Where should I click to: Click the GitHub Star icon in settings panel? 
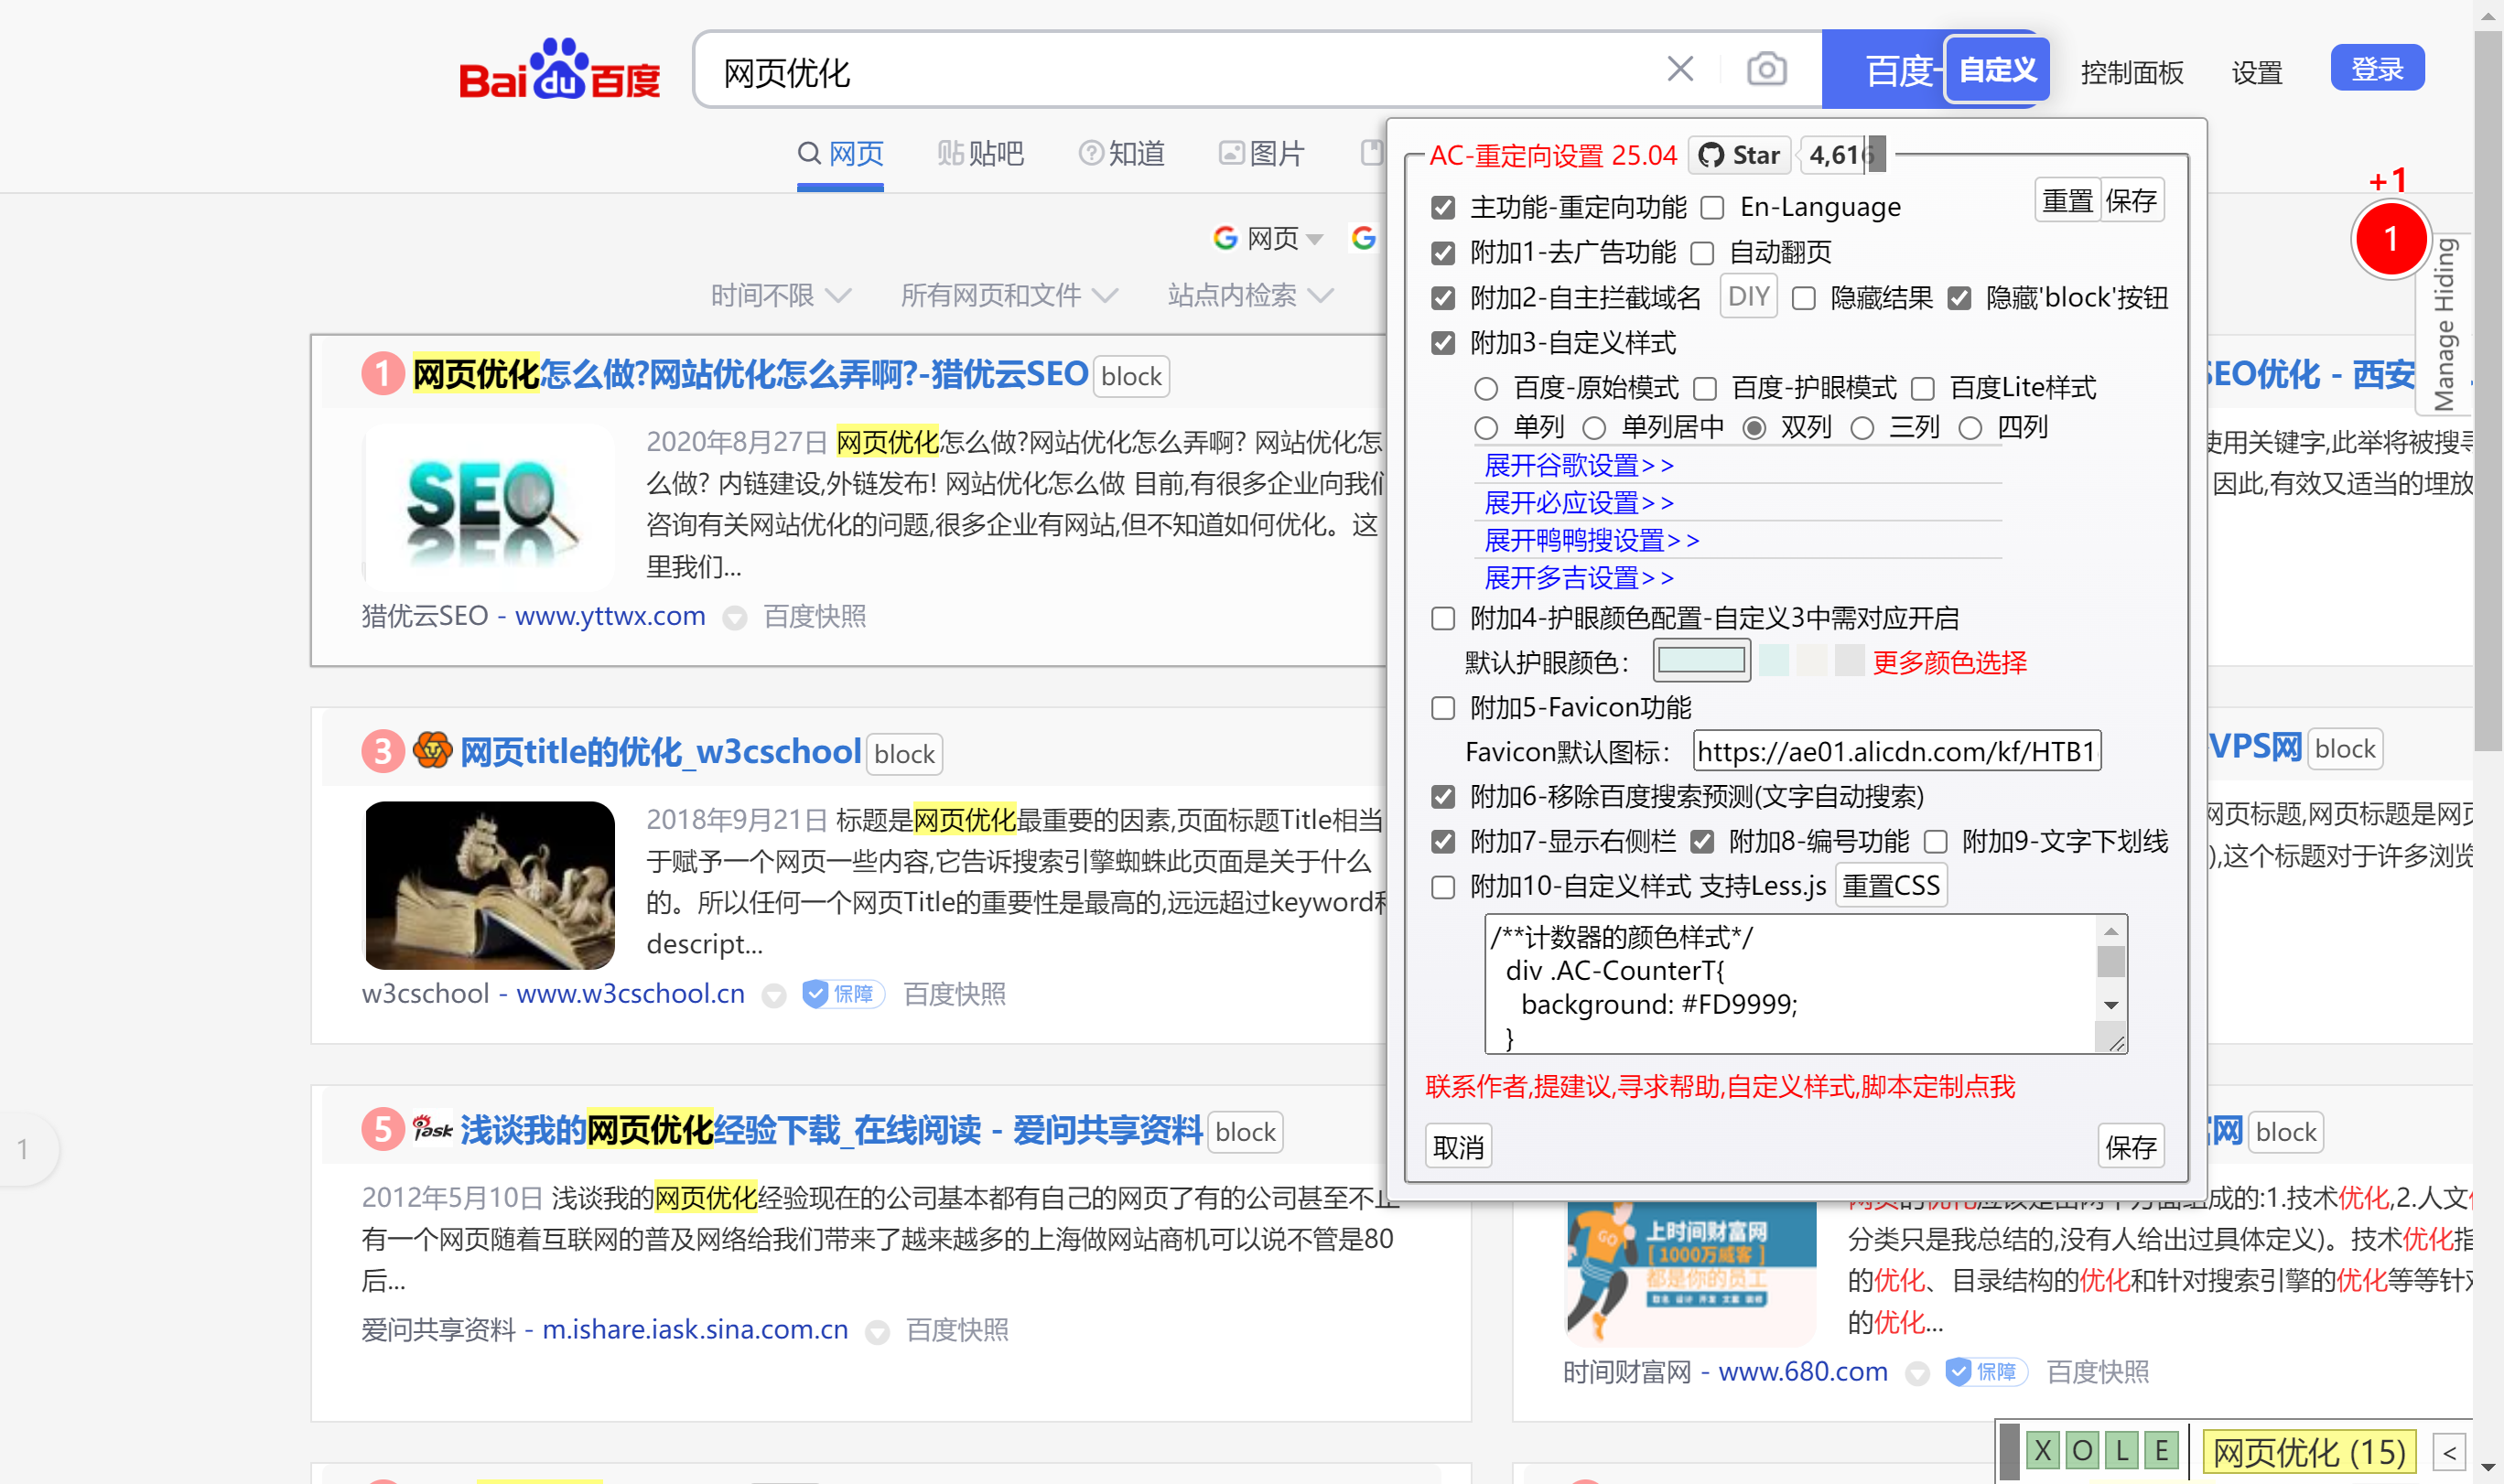(1711, 155)
